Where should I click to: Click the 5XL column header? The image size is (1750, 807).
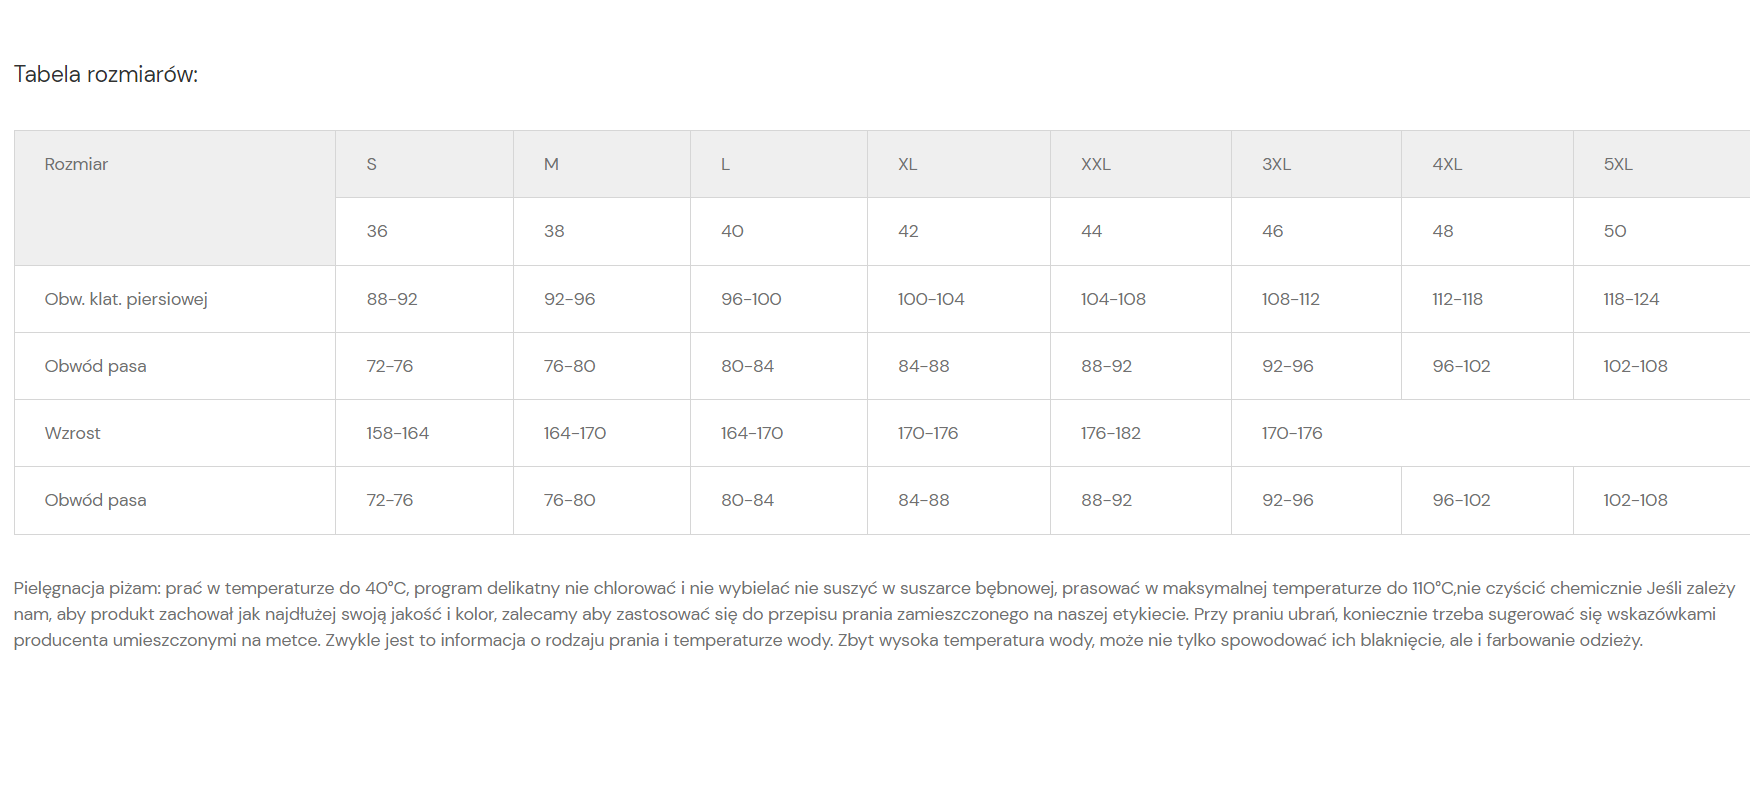click(1618, 165)
